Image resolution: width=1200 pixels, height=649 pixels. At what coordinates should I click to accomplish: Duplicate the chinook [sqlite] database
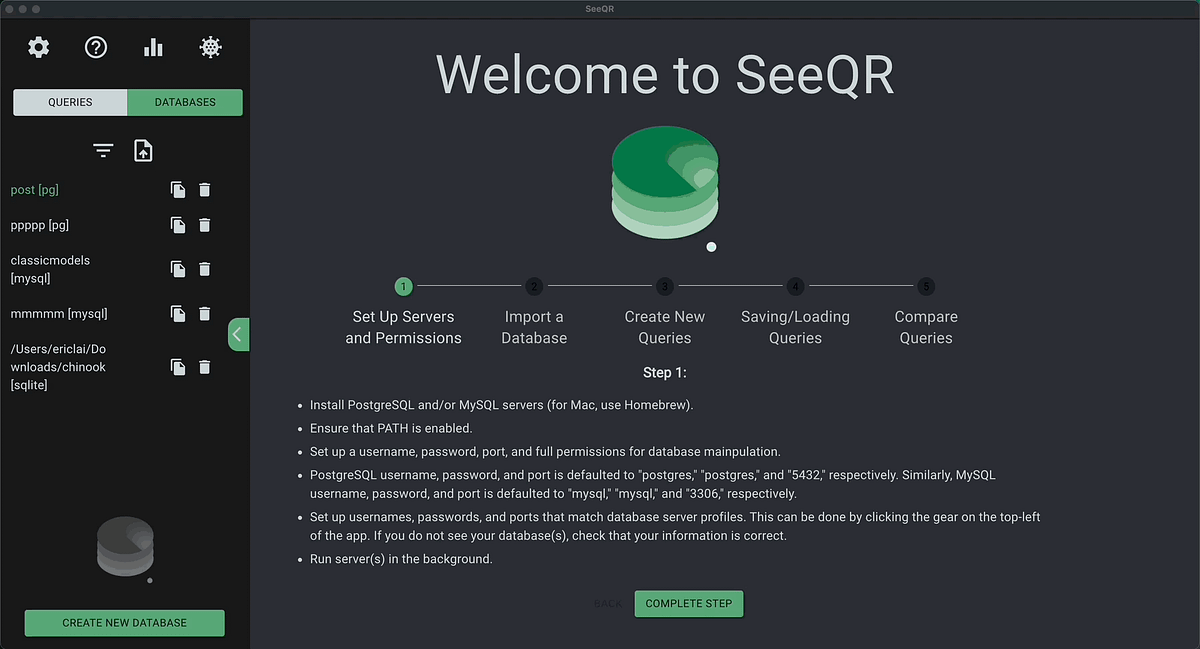(x=178, y=367)
